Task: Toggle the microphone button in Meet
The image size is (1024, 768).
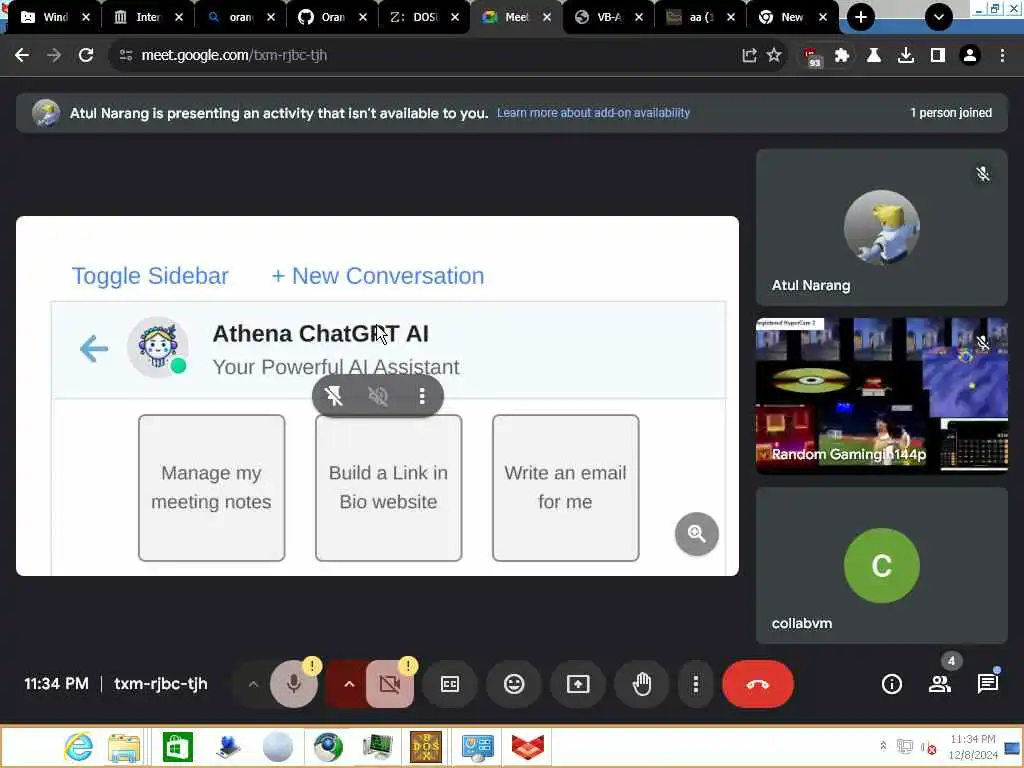Action: tap(294, 684)
